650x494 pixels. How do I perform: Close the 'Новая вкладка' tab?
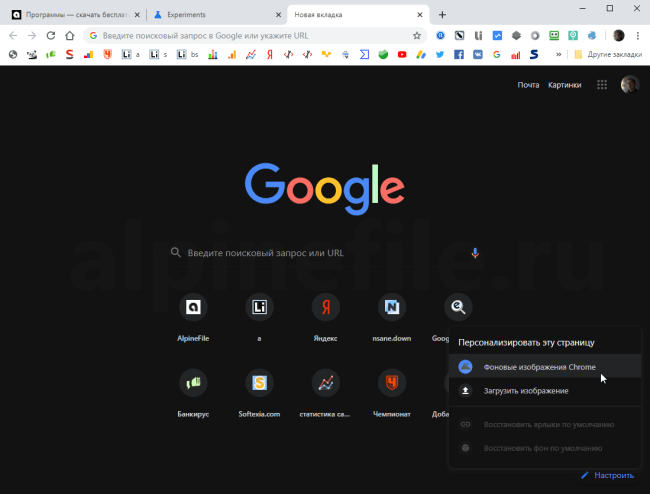click(x=420, y=15)
